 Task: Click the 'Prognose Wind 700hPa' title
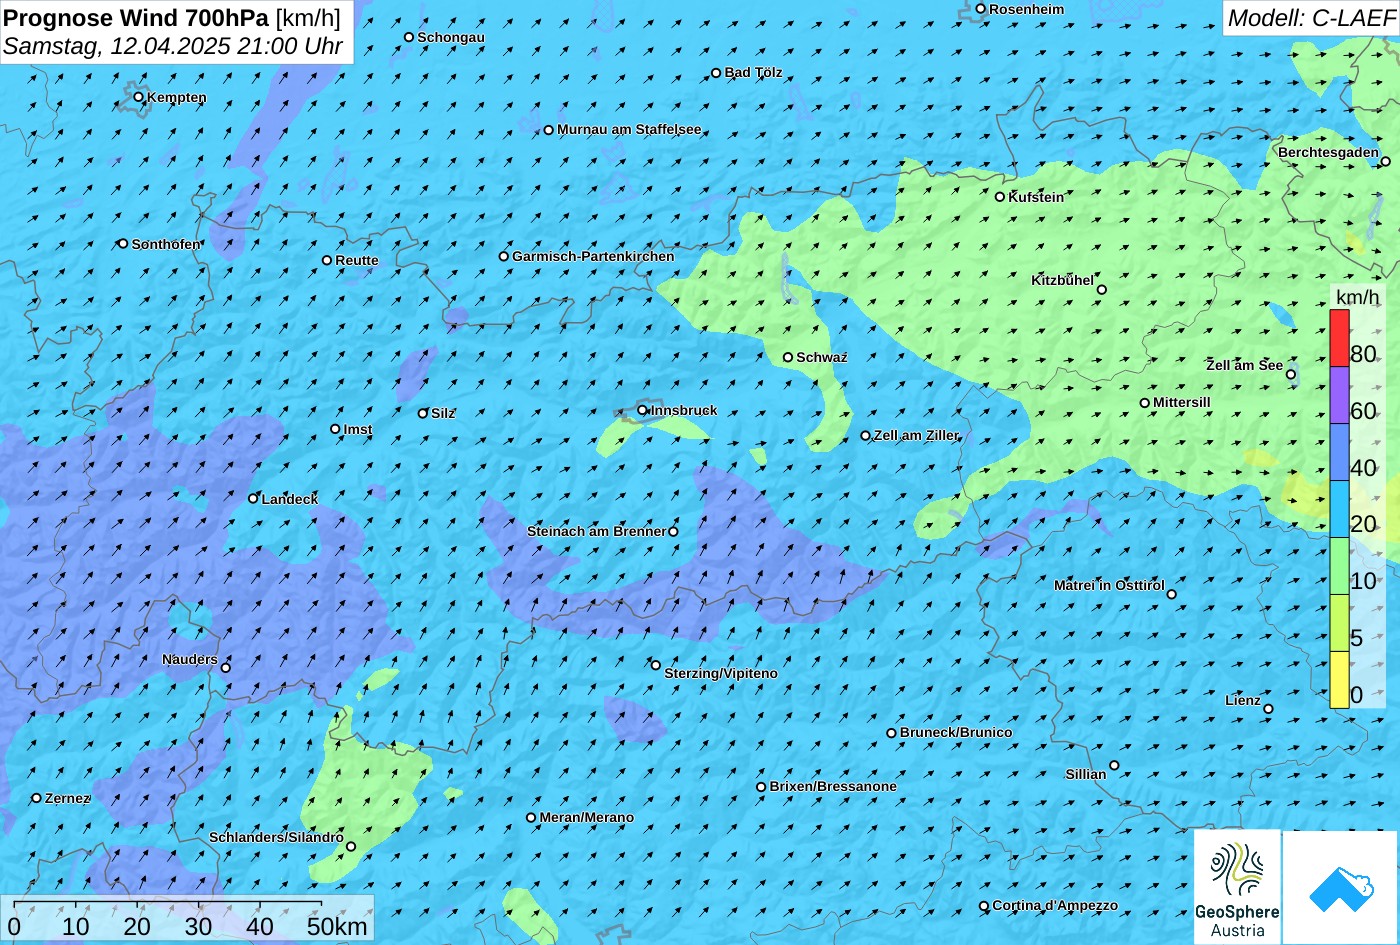coord(136,17)
